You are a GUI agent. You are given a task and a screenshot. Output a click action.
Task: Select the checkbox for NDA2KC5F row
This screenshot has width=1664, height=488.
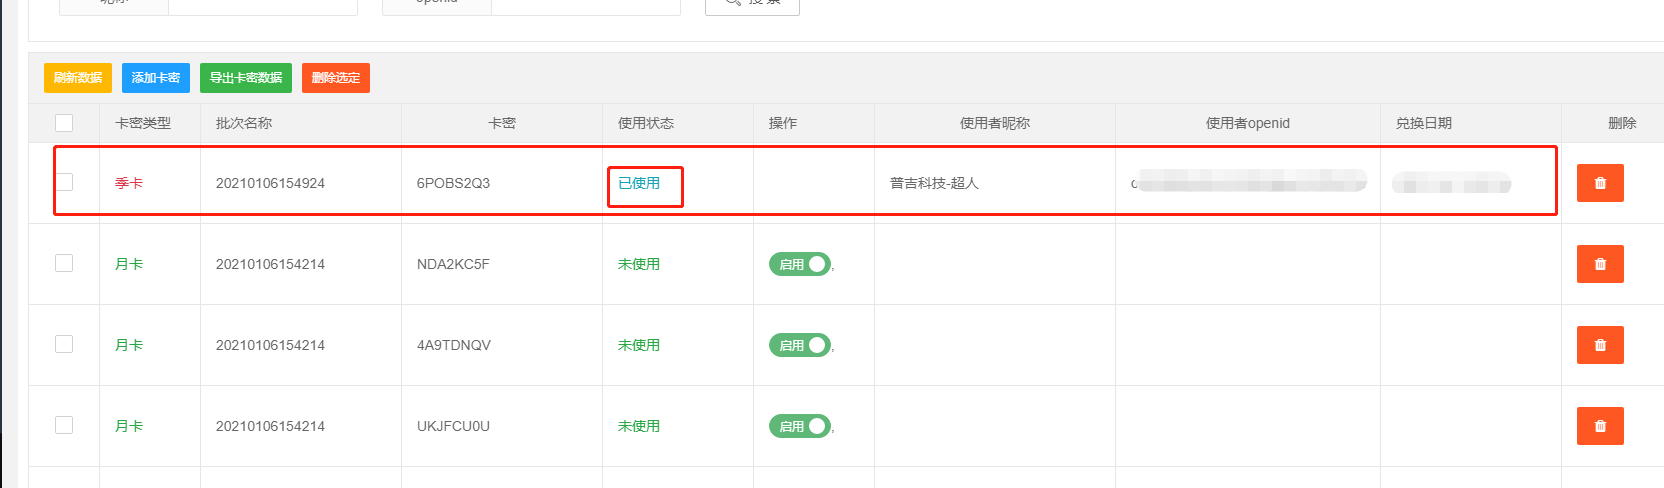click(64, 263)
